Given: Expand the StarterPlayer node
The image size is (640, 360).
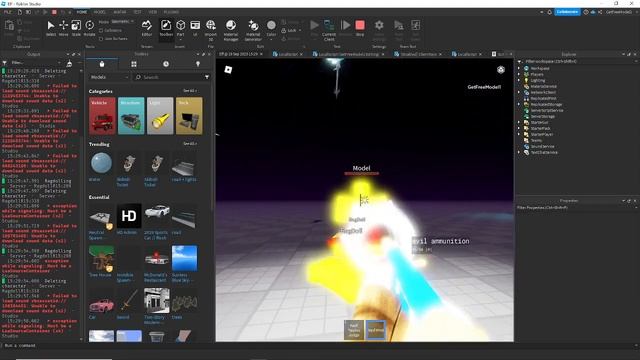Looking at the screenshot, I should [520, 134].
